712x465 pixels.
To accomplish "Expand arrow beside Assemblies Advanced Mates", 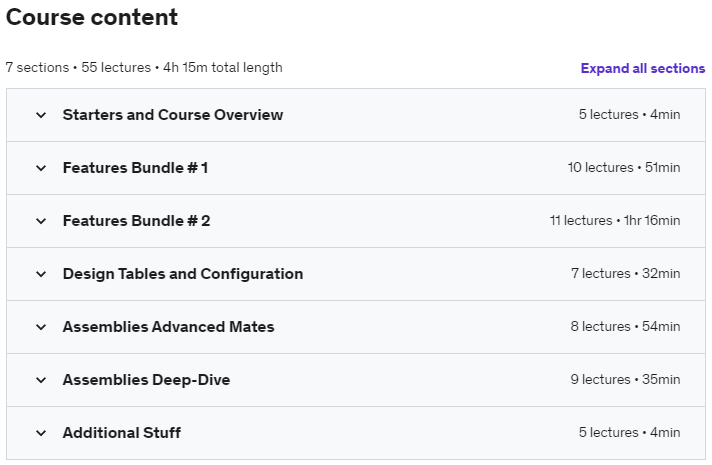I will (41, 327).
